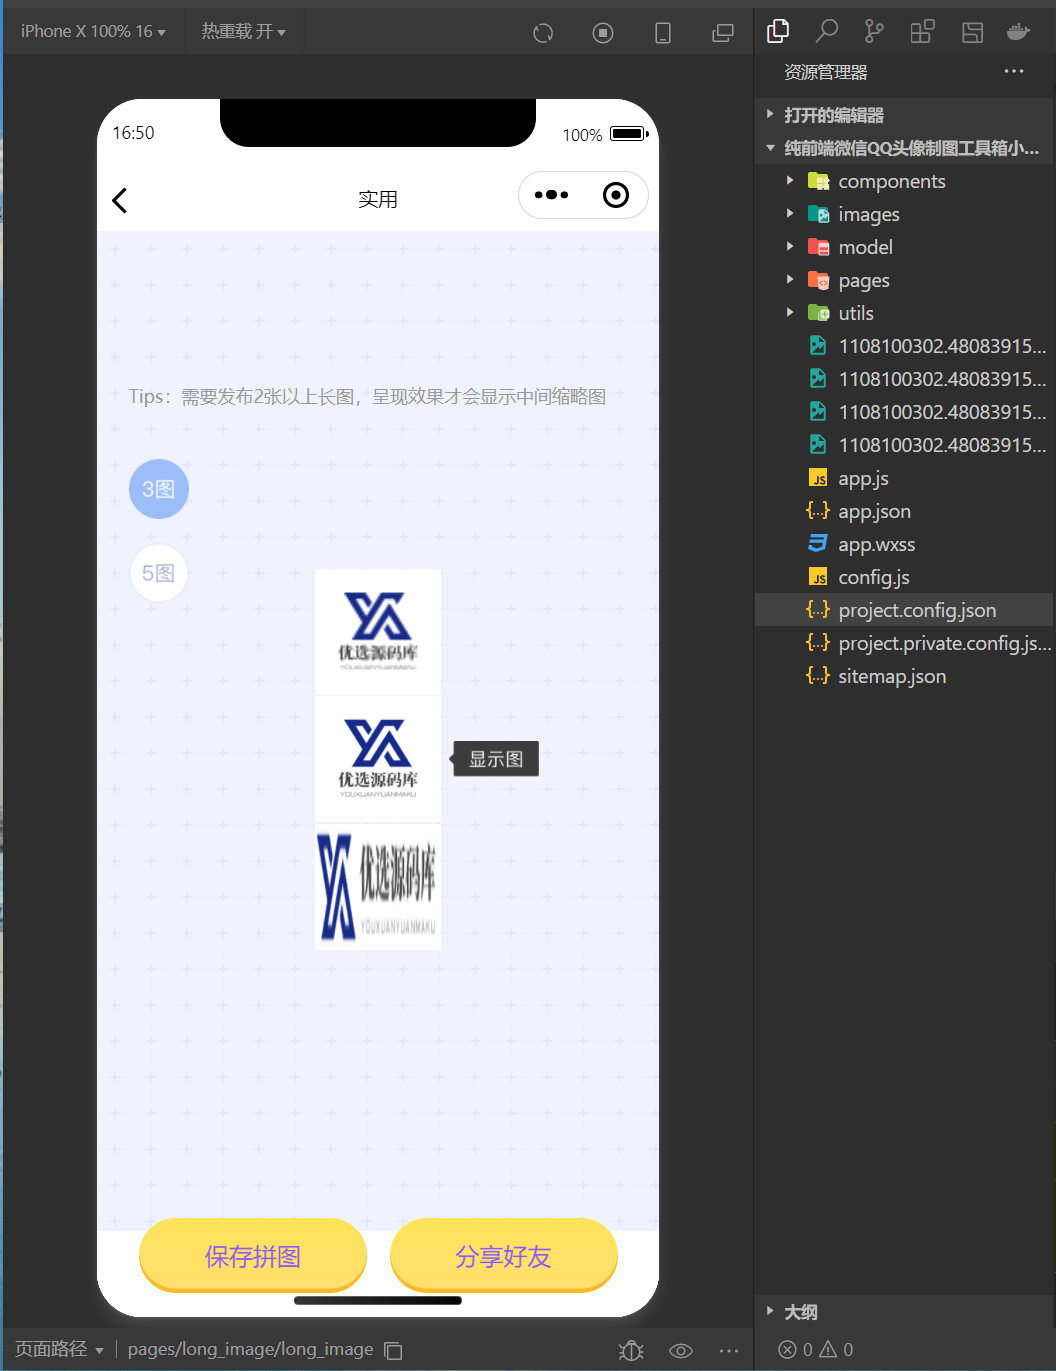Viewport: 1056px width, 1371px height.
Task: Click the eye preview icon in status bar
Action: pyautogui.click(x=681, y=1350)
